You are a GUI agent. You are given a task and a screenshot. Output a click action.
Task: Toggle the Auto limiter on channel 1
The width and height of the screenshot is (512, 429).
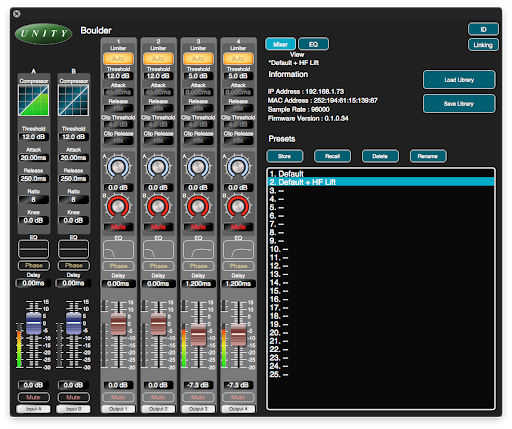click(118, 59)
